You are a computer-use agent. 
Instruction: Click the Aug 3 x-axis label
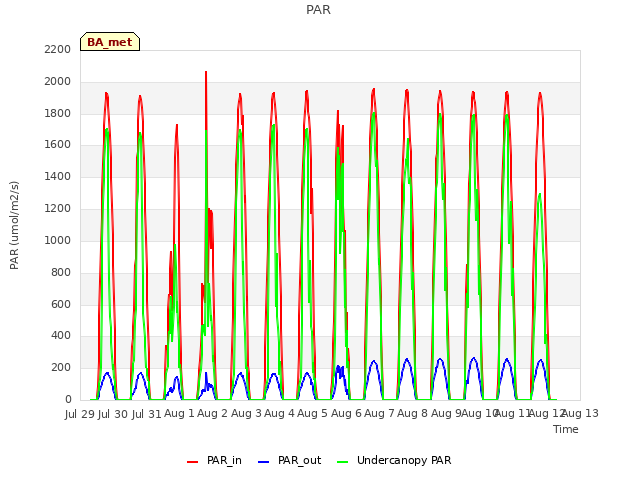pos(246,413)
